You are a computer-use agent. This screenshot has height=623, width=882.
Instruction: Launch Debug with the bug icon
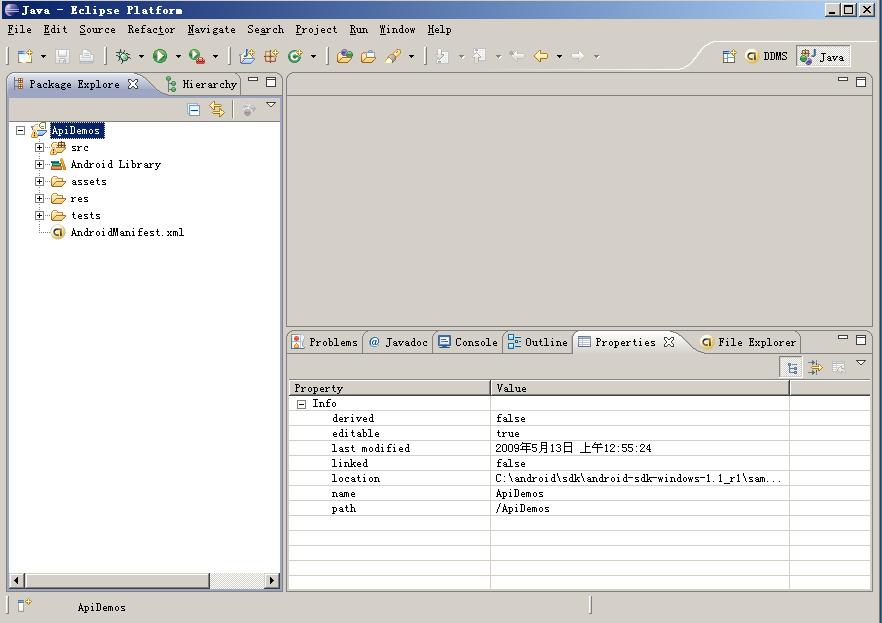click(x=123, y=56)
